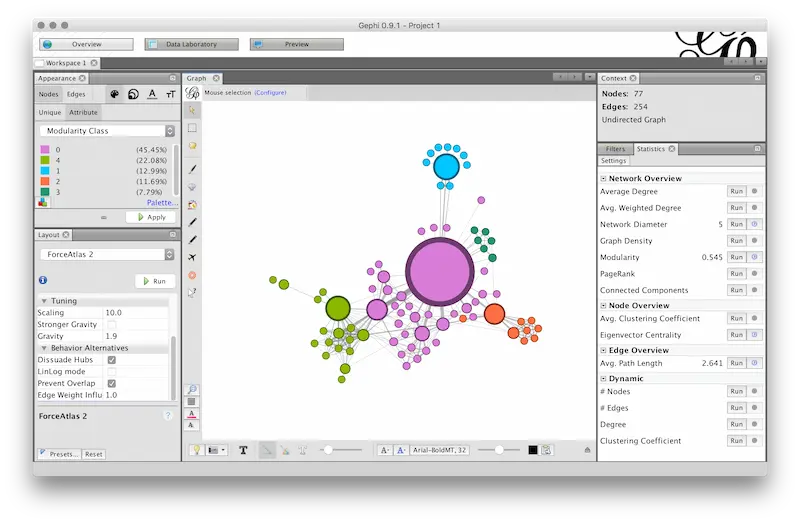800x523 pixels.
Task: Collapse the Edge Overview section
Action: [x=604, y=351]
